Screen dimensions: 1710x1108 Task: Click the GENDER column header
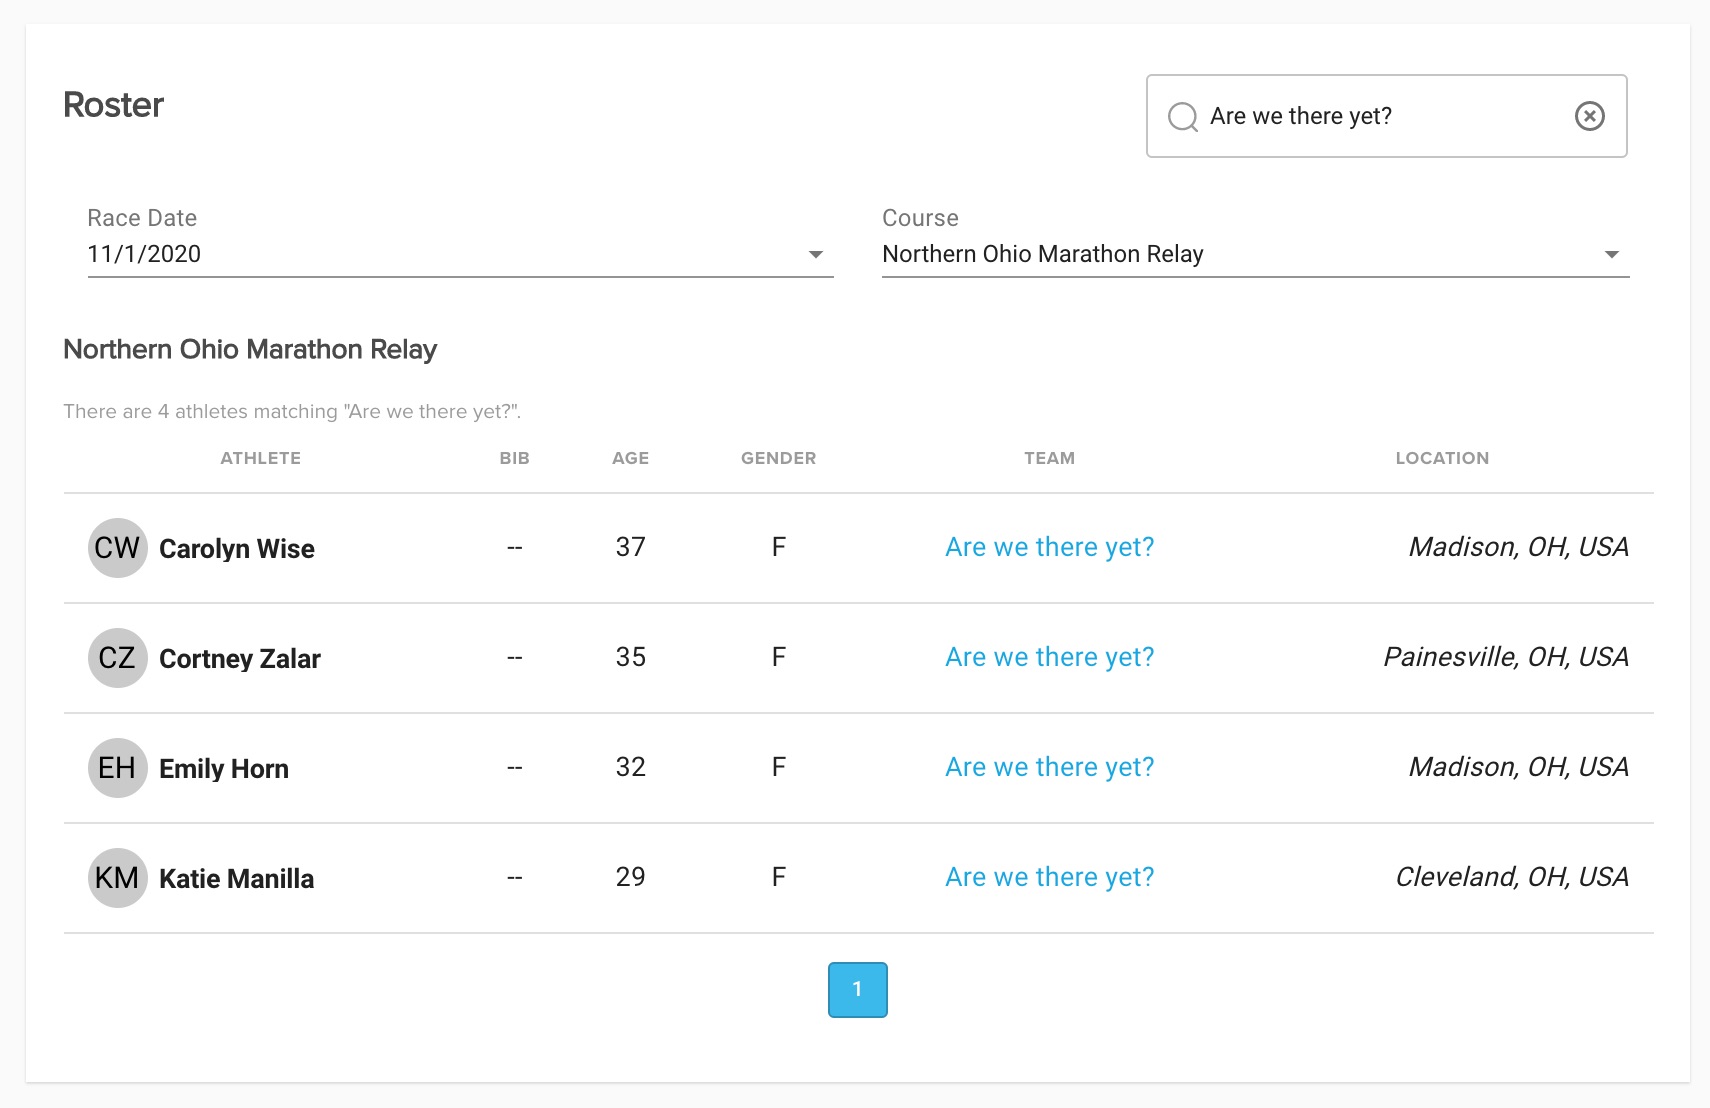(x=779, y=458)
